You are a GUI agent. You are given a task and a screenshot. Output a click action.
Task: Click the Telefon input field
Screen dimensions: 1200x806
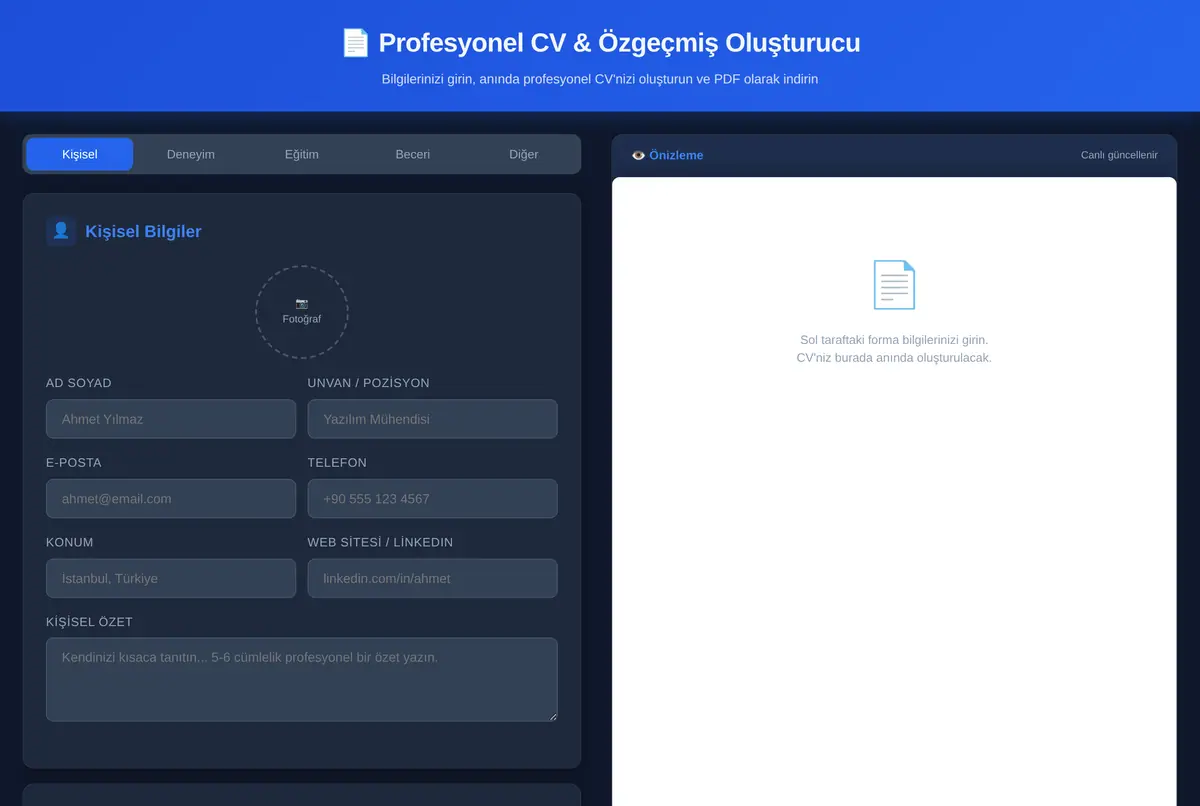click(x=433, y=499)
